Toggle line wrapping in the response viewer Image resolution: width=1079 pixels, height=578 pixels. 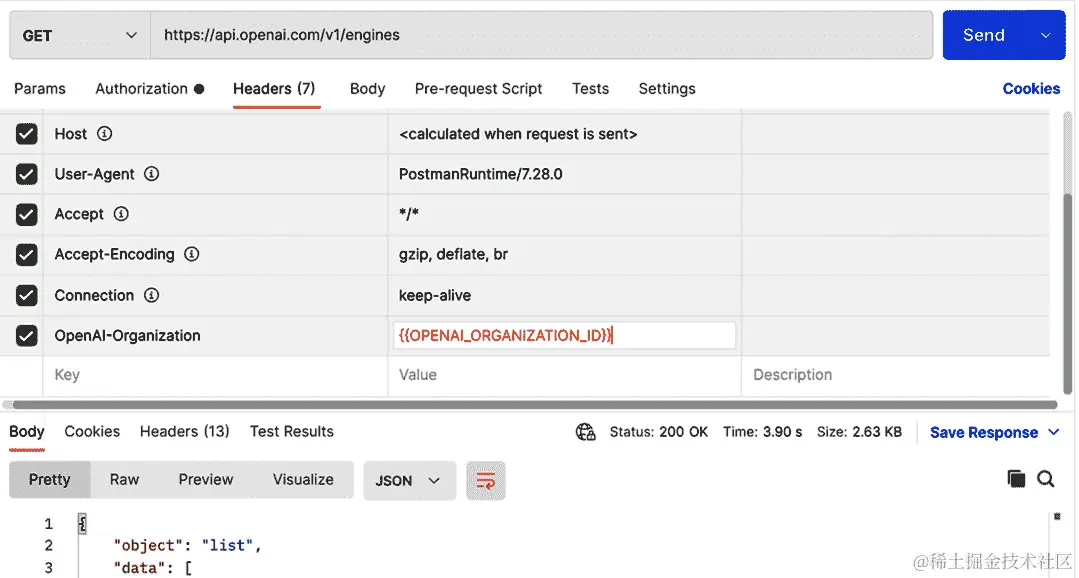point(486,479)
